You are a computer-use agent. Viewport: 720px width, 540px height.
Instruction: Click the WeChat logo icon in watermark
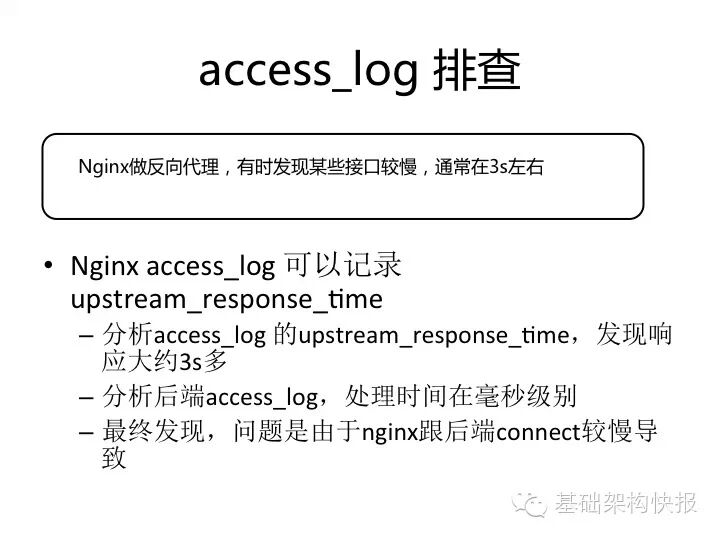529,504
